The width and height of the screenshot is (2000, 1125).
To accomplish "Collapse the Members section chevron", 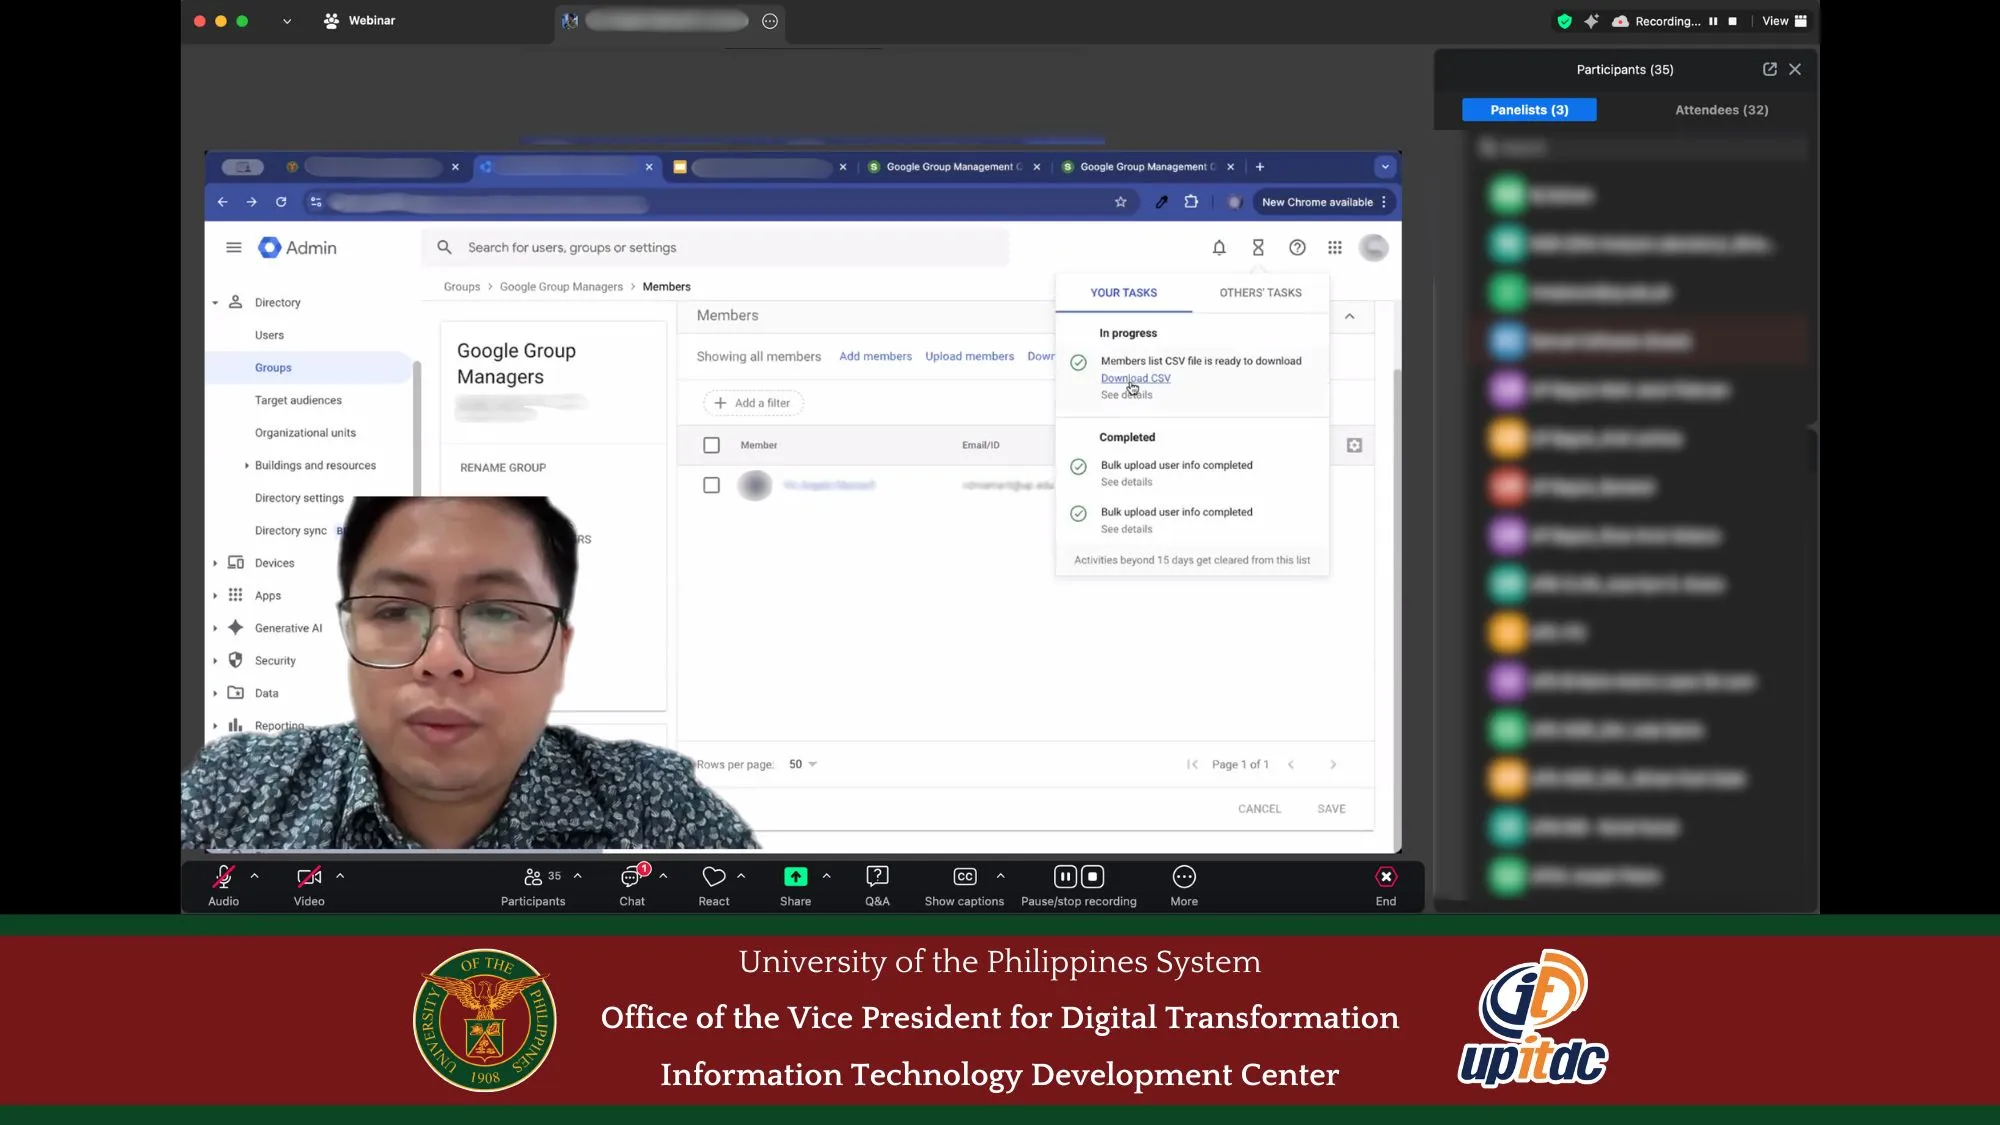I will tap(1349, 316).
